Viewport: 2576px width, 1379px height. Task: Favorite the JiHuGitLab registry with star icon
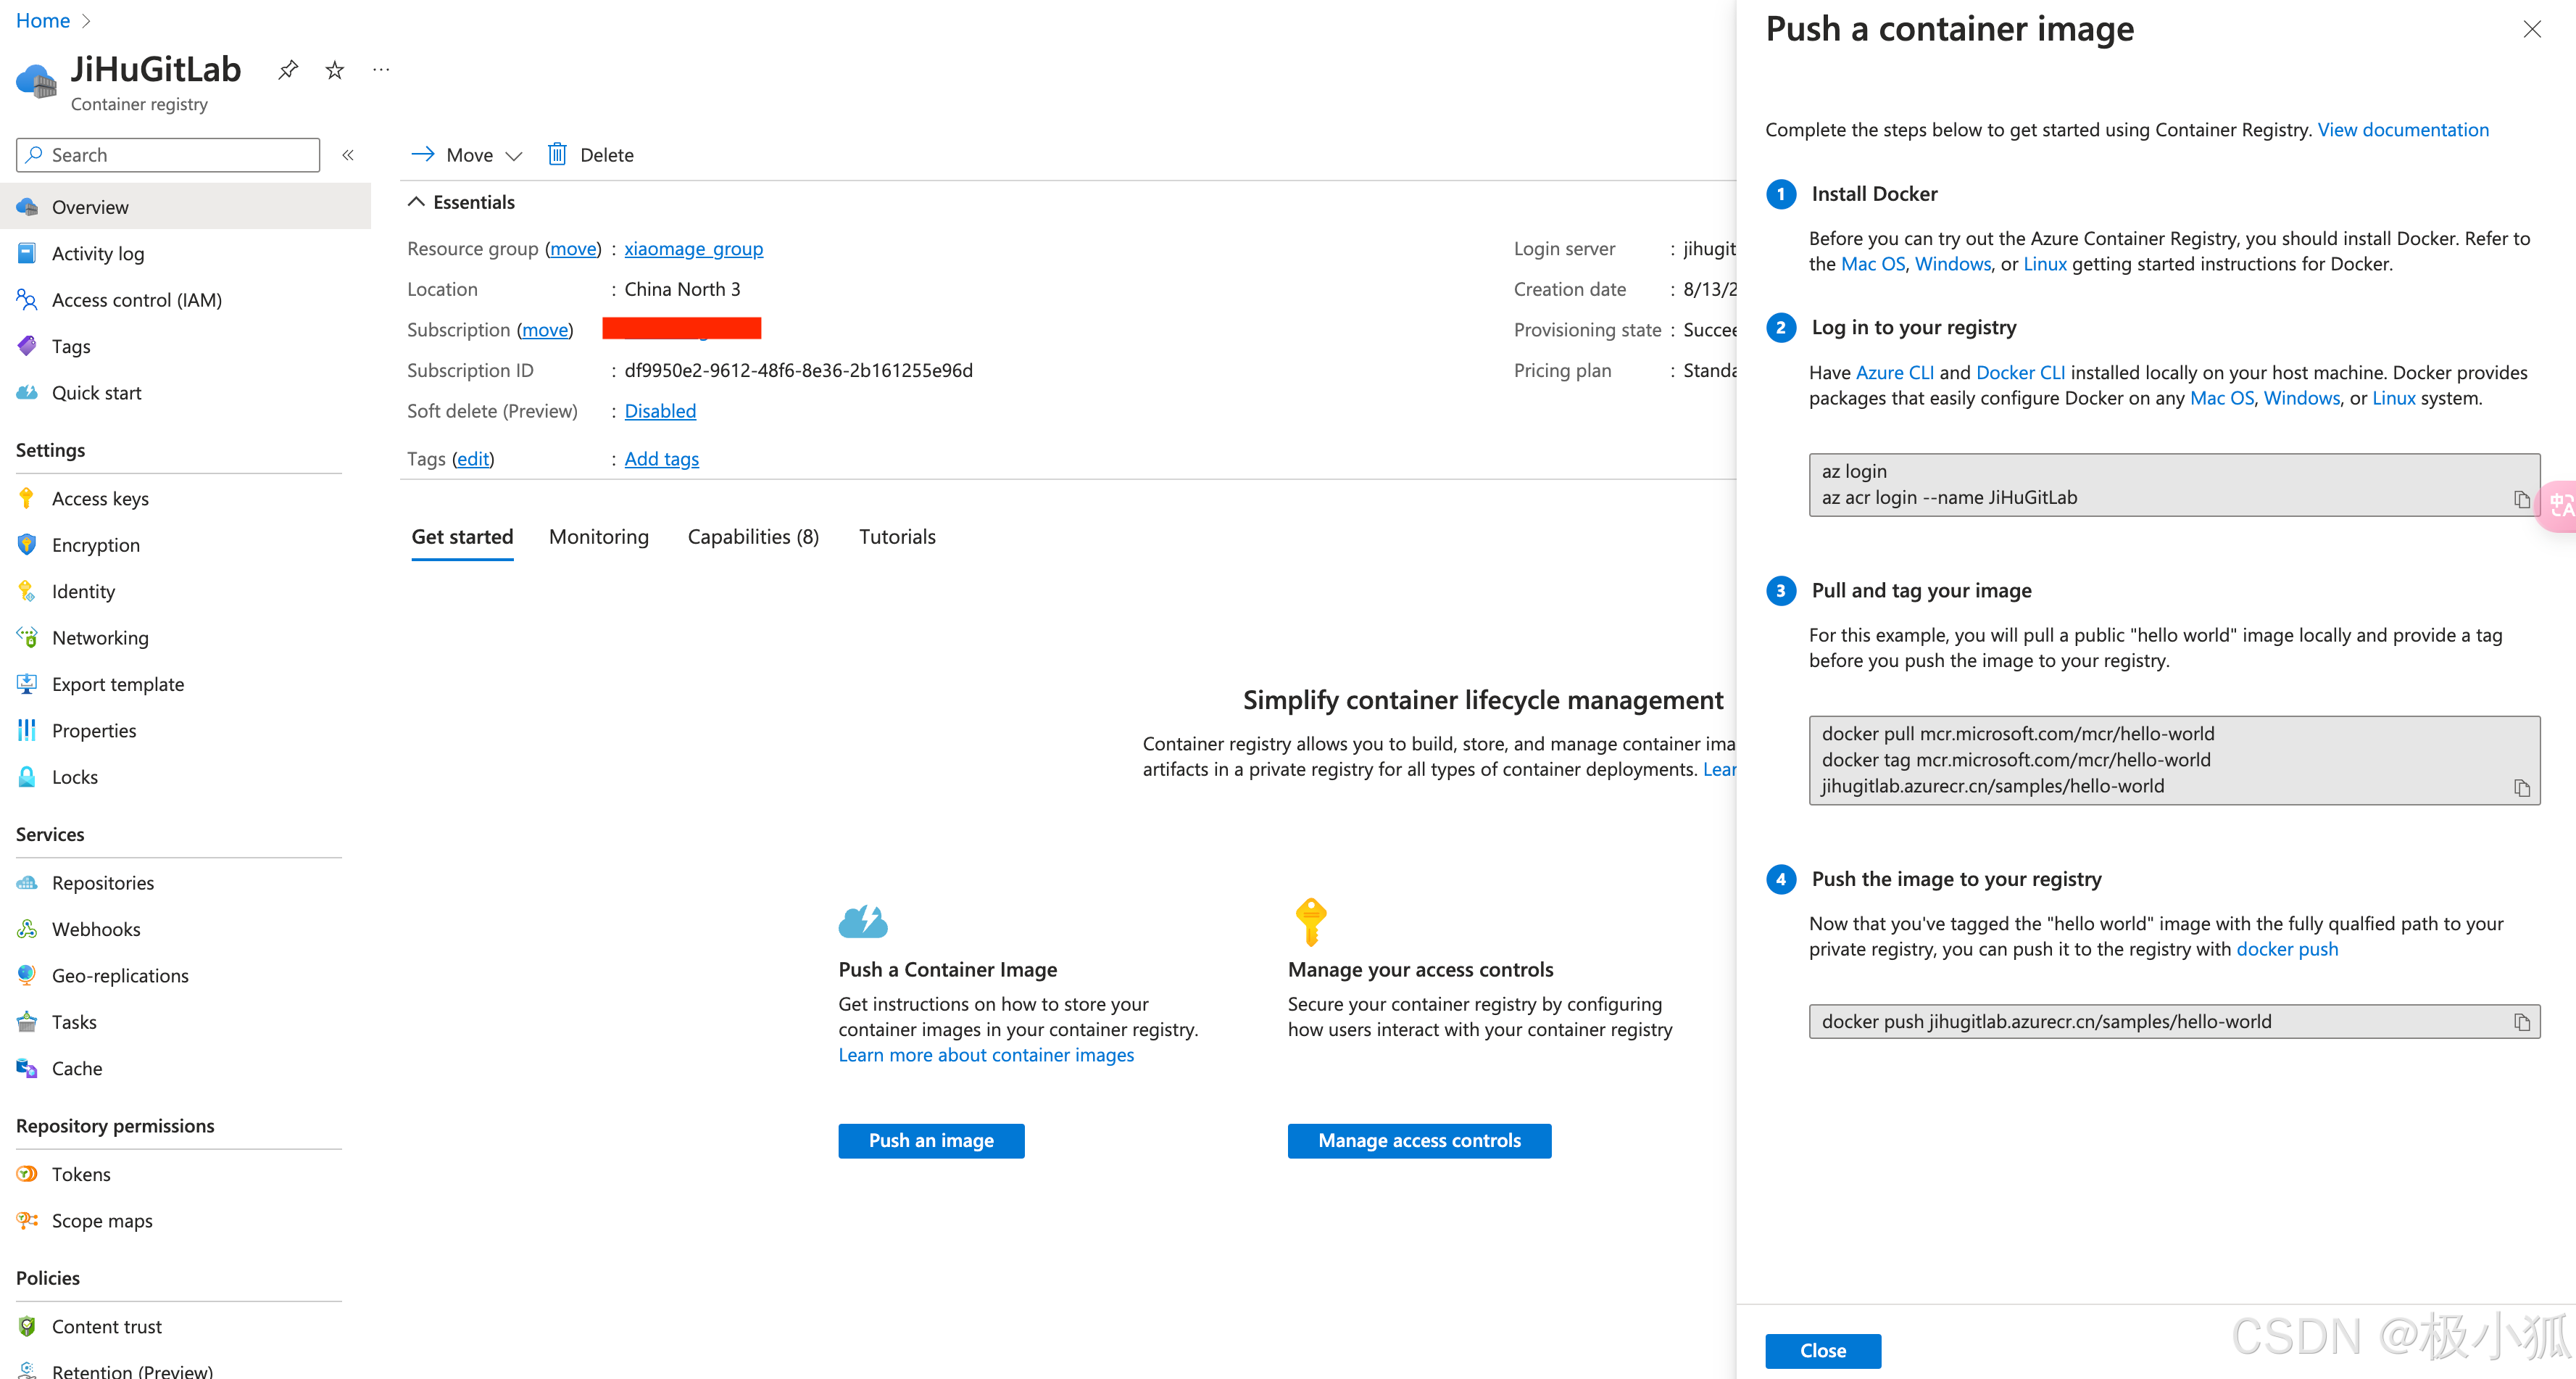tap(335, 70)
